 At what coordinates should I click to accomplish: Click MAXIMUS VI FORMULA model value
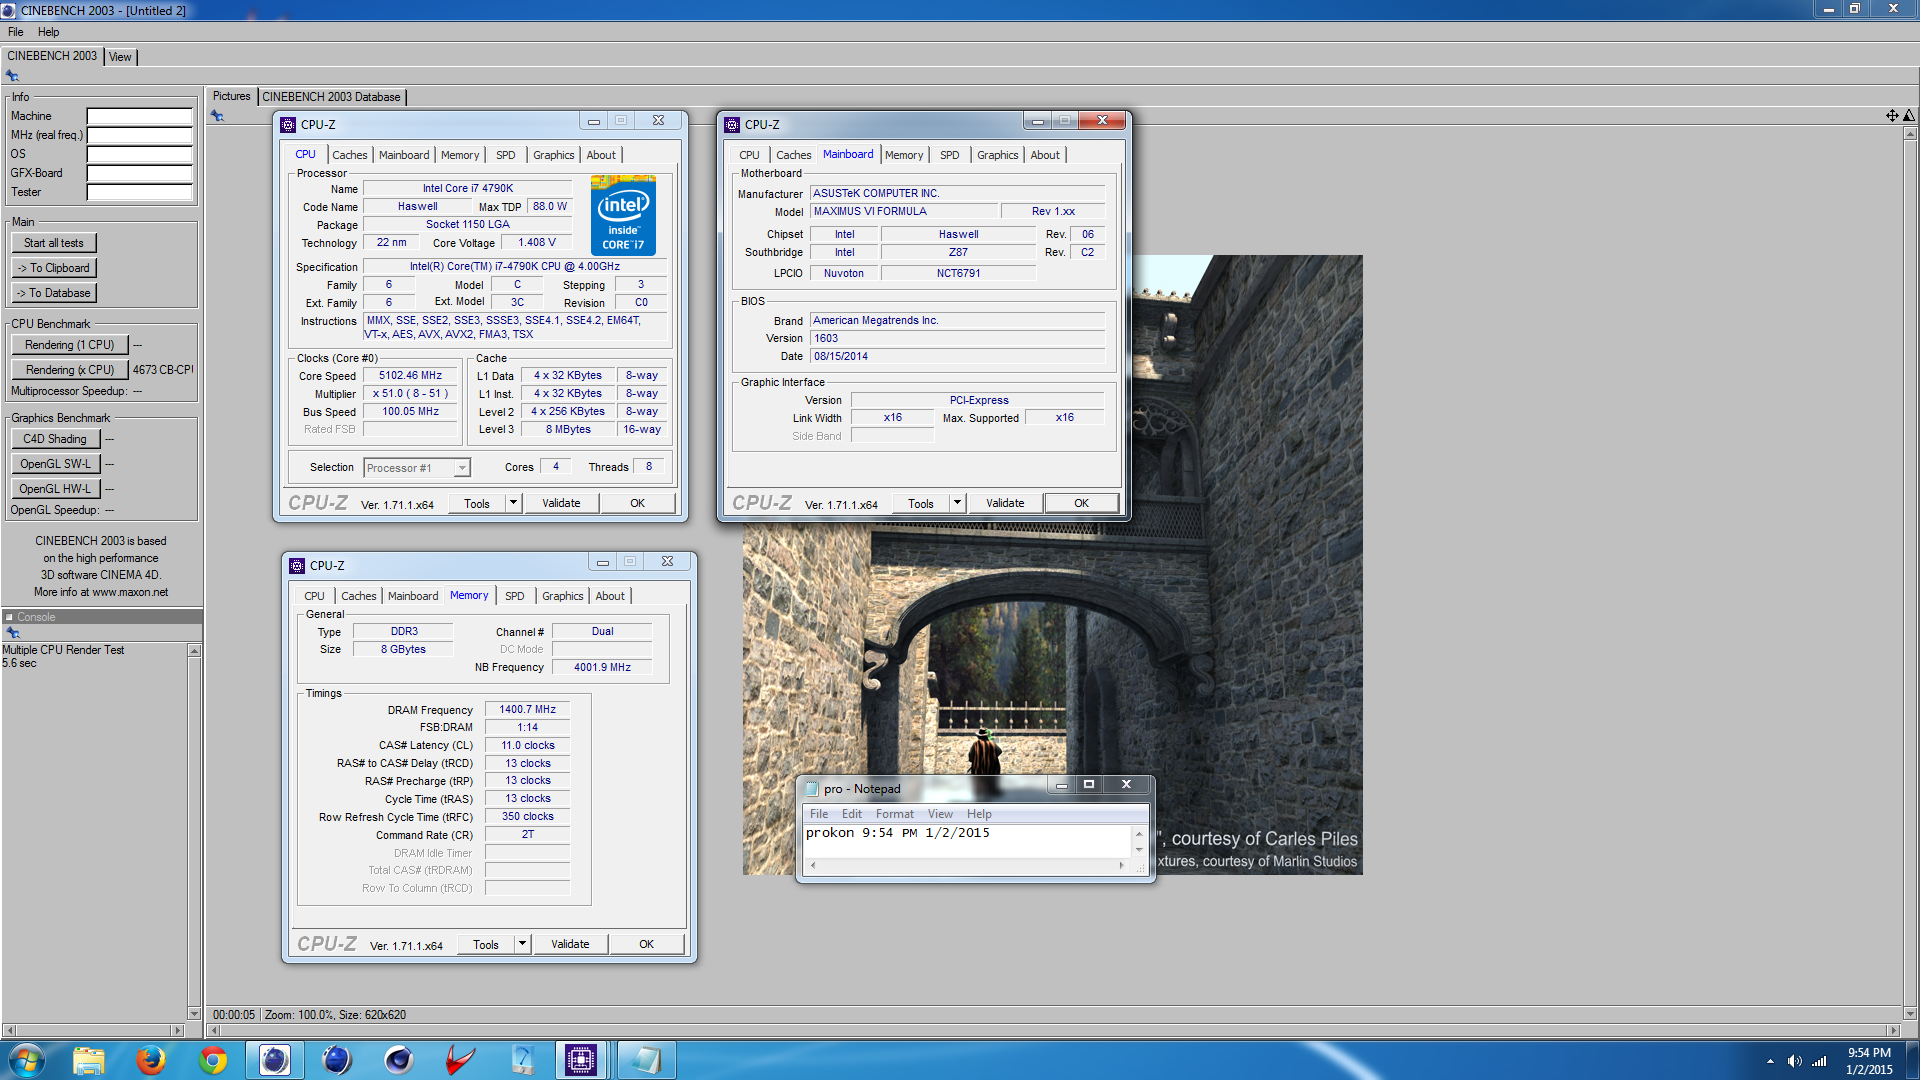point(904,211)
